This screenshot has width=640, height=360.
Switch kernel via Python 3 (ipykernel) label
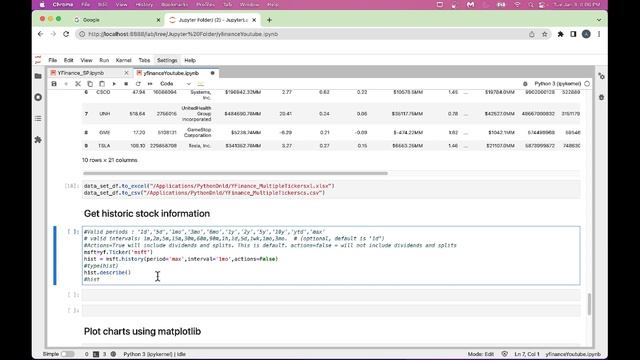(558, 84)
